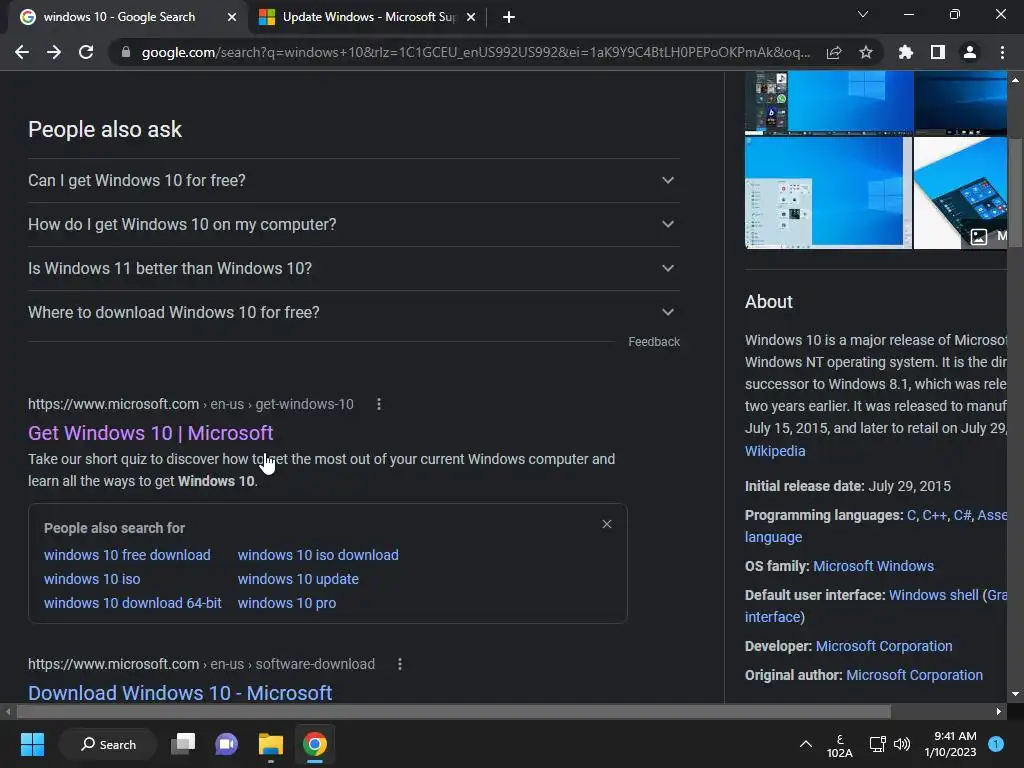
Task: Open the tilted tablet Windows image thumbnail
Action: click(960, 193)
